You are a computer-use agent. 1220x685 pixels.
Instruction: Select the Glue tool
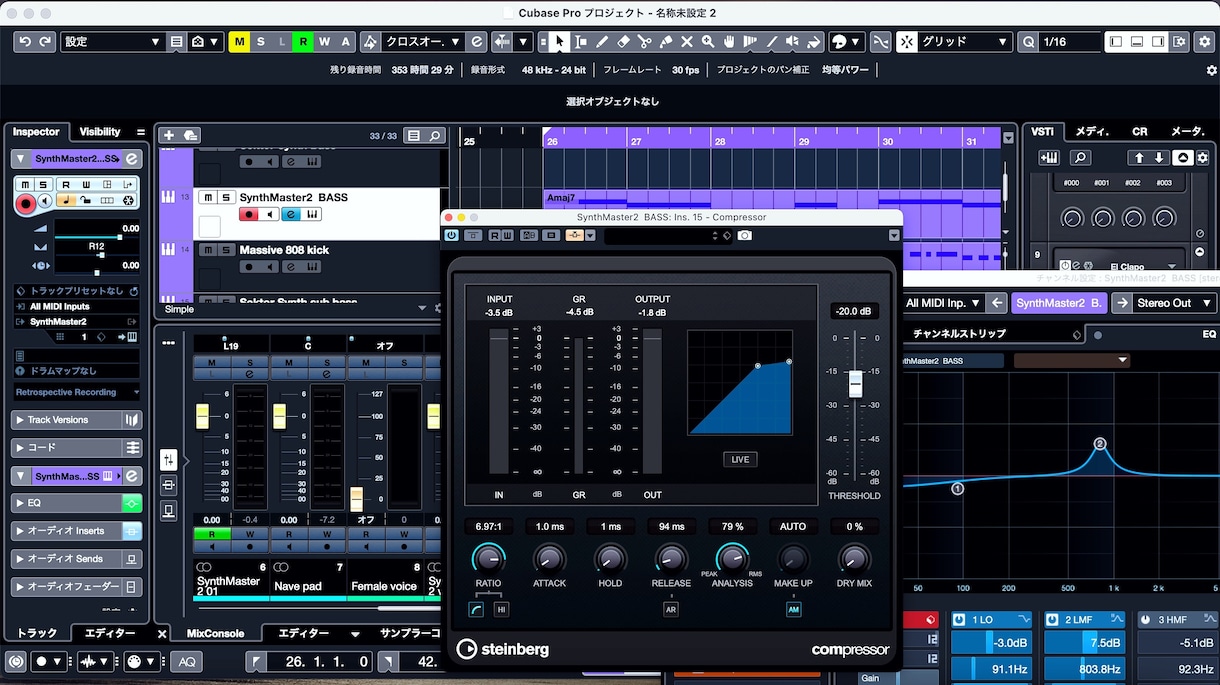tap(665, 42)
